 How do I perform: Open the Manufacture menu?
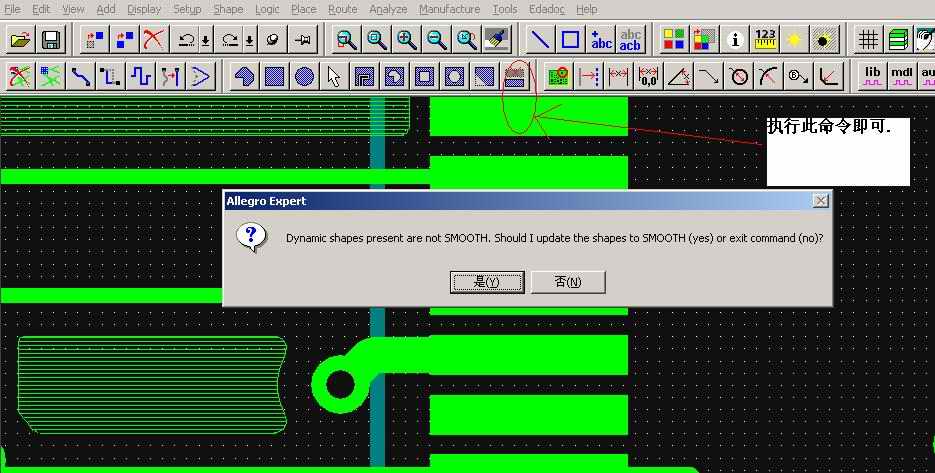(x=450, y=9)
